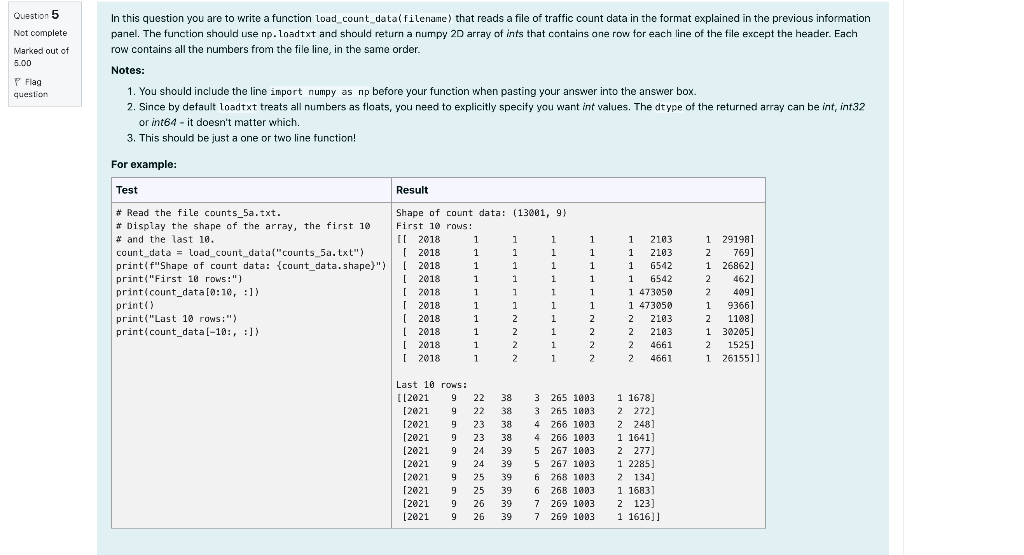This screenshot has height=555, width=1024.
Task: Click the Marked out of 5.00 label
Action: pos(41,57)
